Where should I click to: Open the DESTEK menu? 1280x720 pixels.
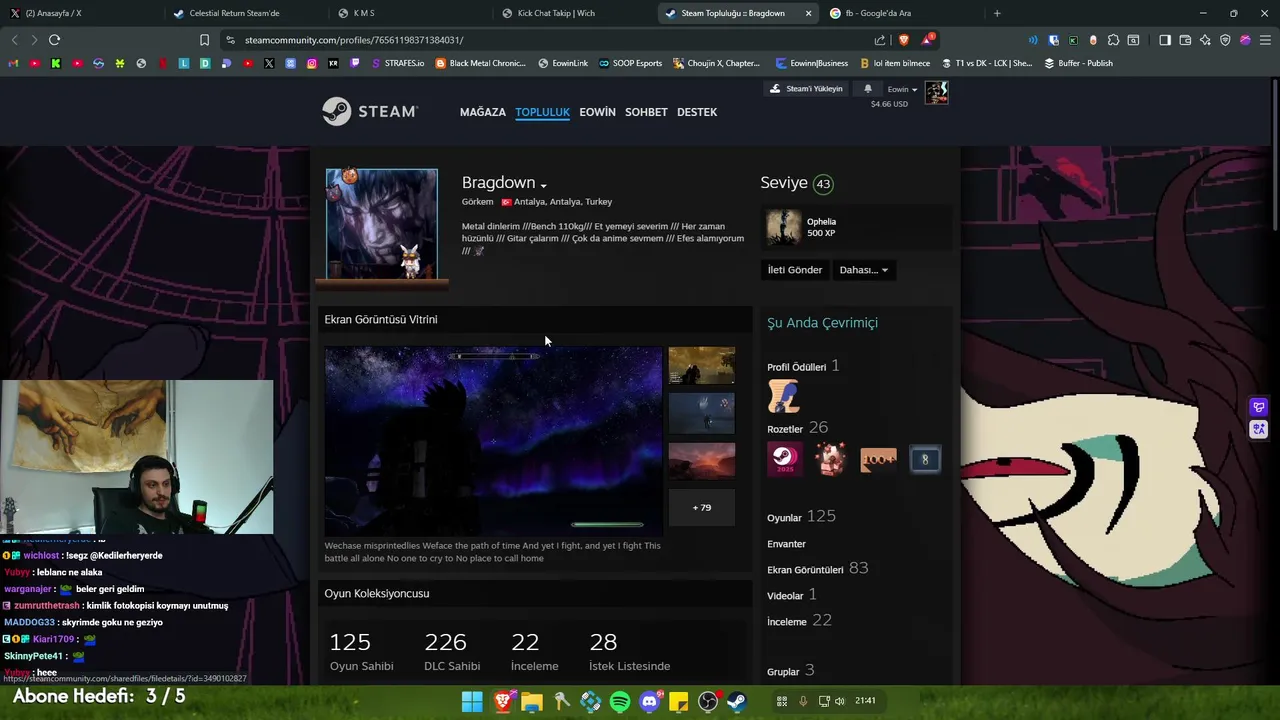[x=697, y=112]
